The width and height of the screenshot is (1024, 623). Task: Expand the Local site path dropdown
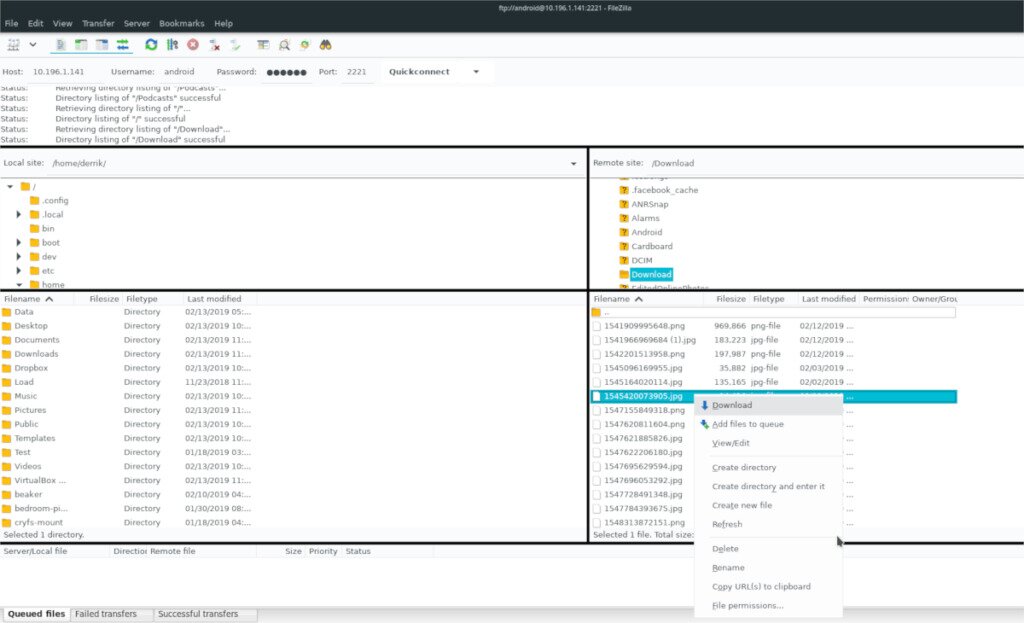point(573,163)
